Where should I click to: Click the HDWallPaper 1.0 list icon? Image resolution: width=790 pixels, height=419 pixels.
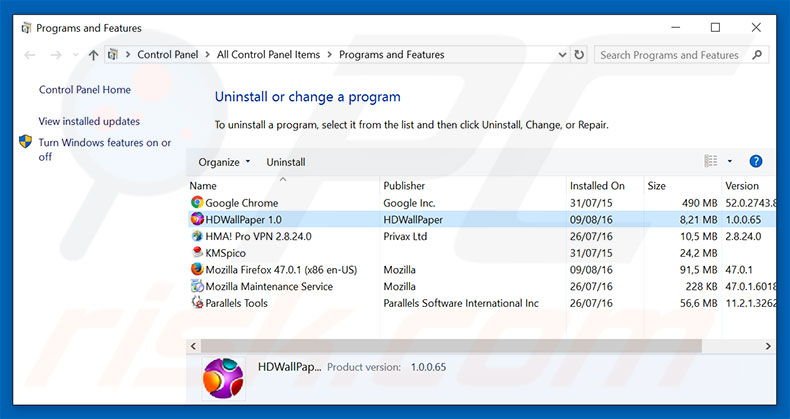click(197, 219)
